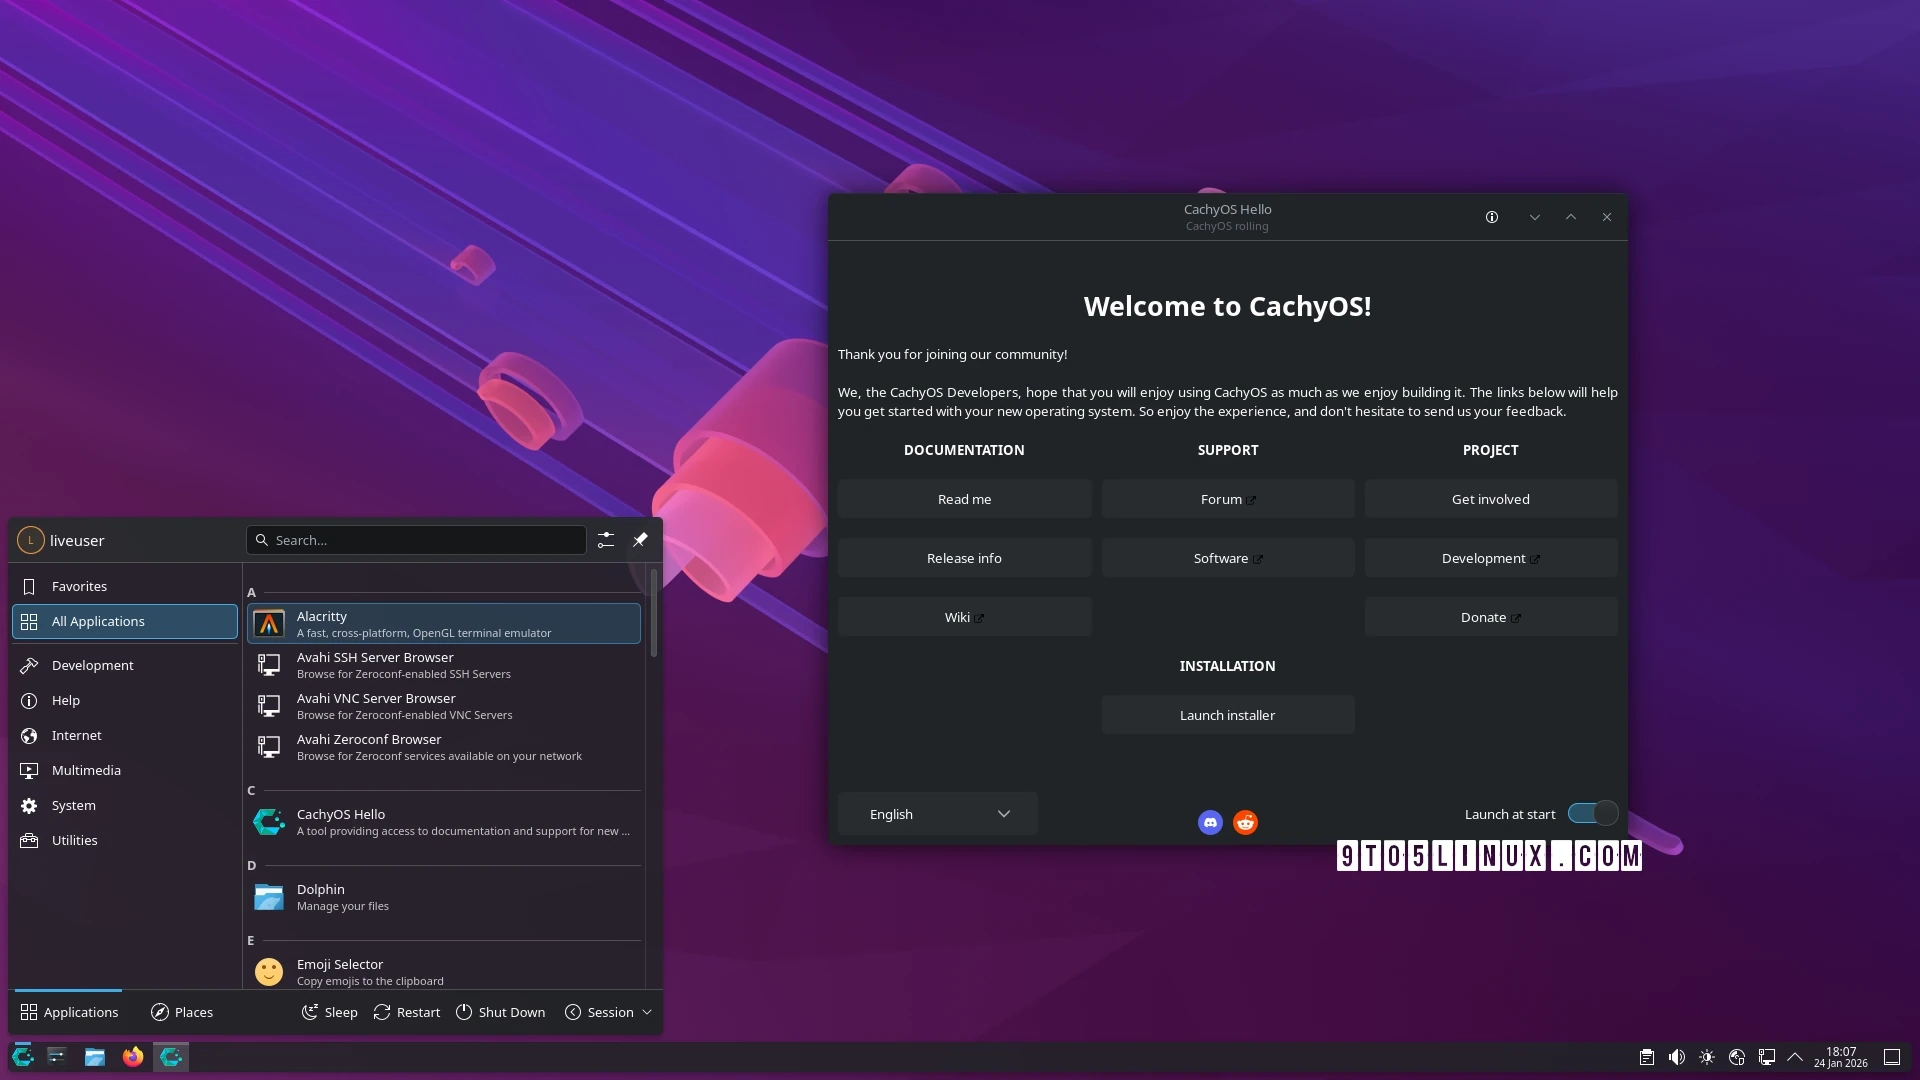Click the Discord icon in CachyOS Hello
This screenshot has width=1920, height=1080.
click(x=1209, y=822)
